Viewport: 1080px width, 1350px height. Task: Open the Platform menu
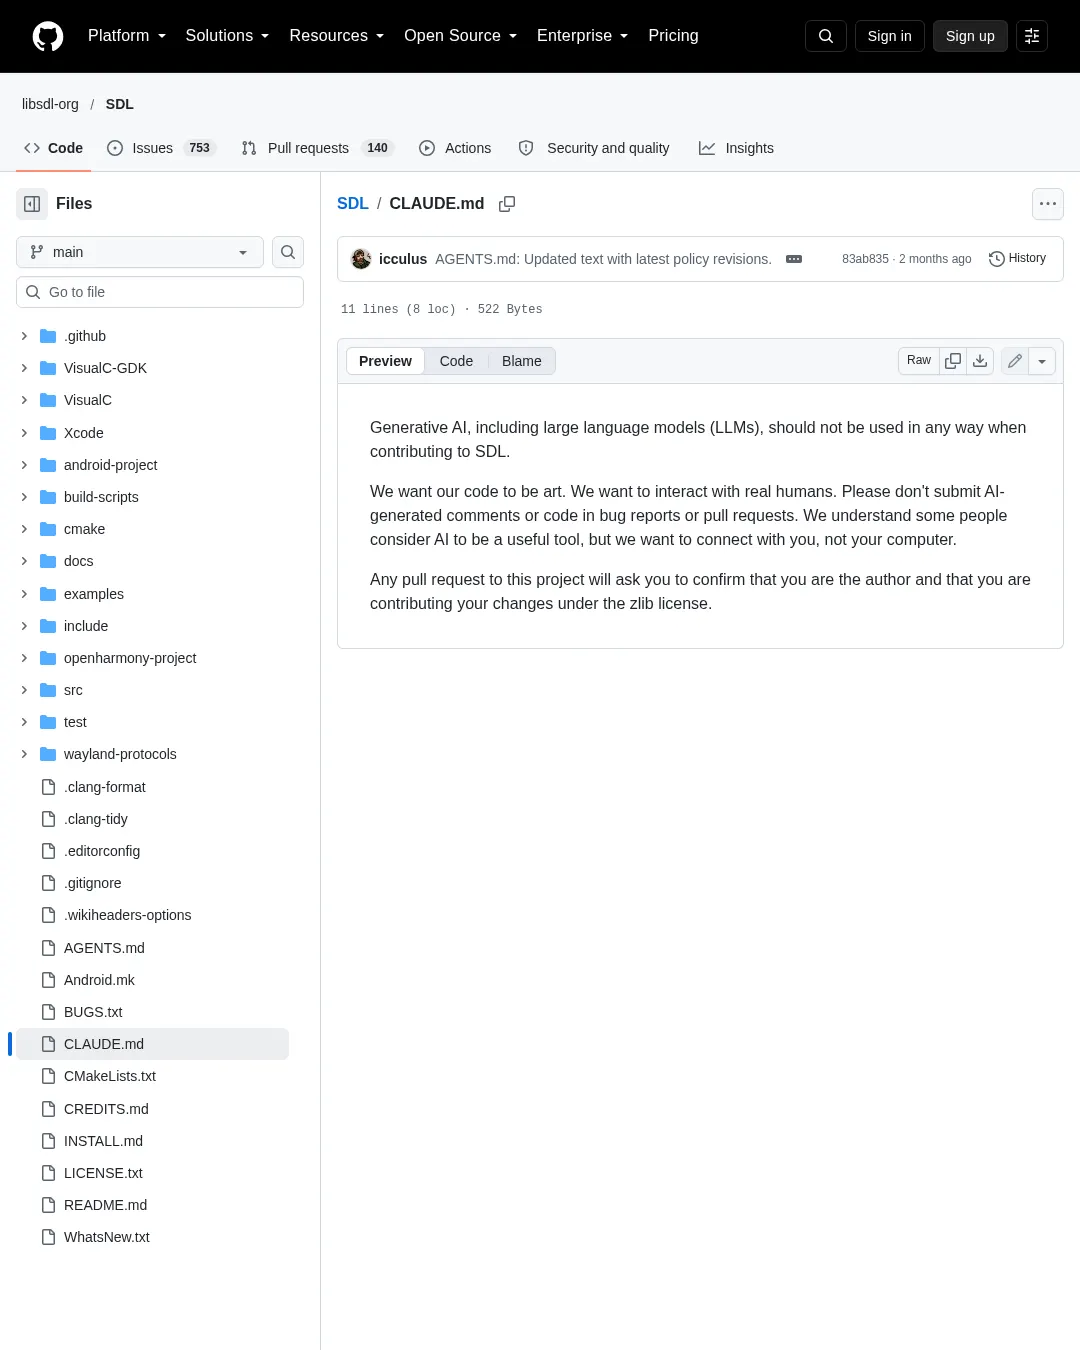[x=127, y=36]
